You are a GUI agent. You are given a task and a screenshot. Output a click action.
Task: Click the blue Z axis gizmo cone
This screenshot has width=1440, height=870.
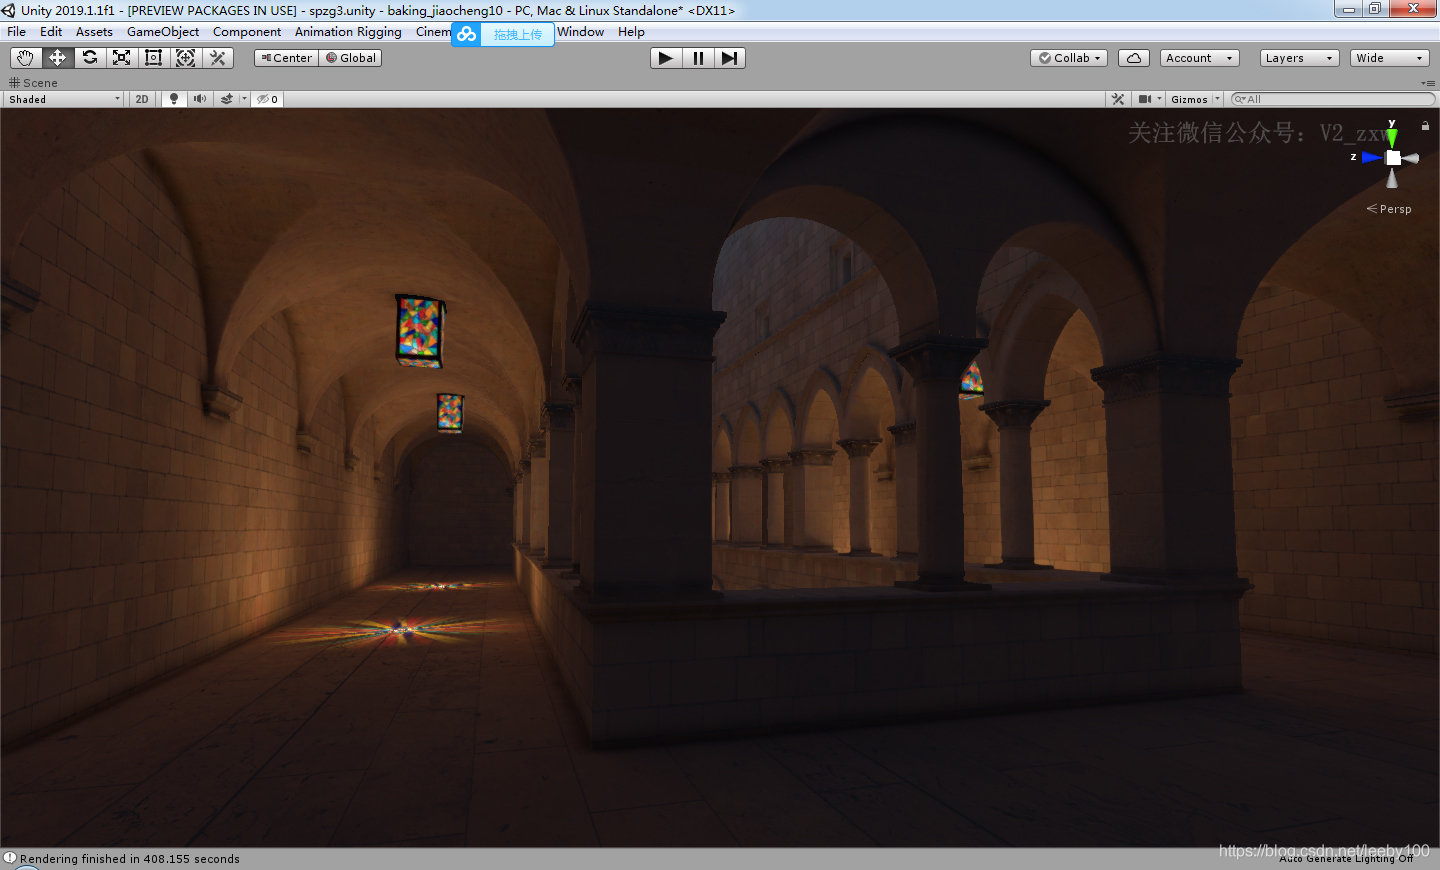[x=1371, y=157]
